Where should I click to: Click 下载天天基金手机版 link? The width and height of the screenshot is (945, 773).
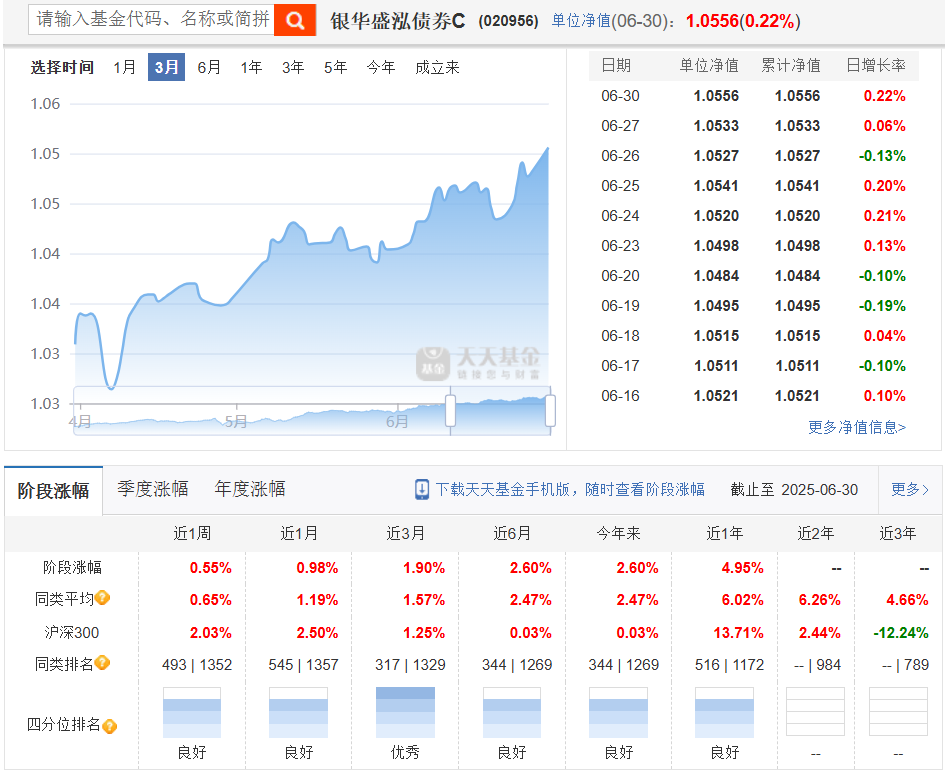pos(570,489)
